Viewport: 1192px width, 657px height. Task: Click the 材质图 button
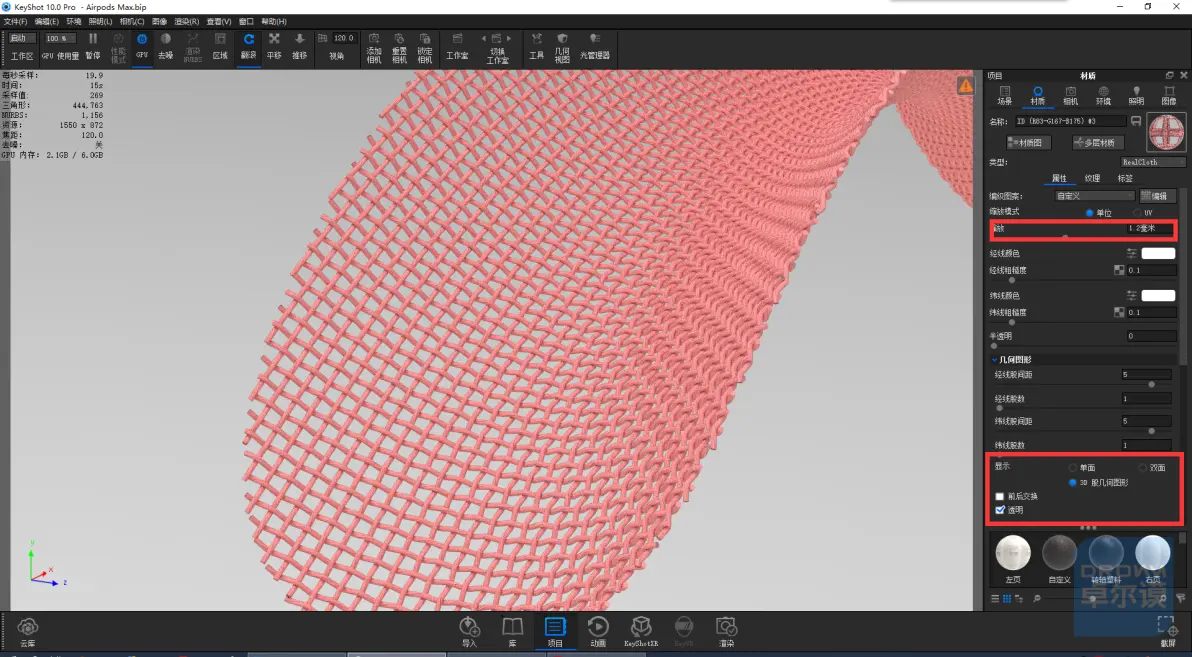coord(1029,142)
